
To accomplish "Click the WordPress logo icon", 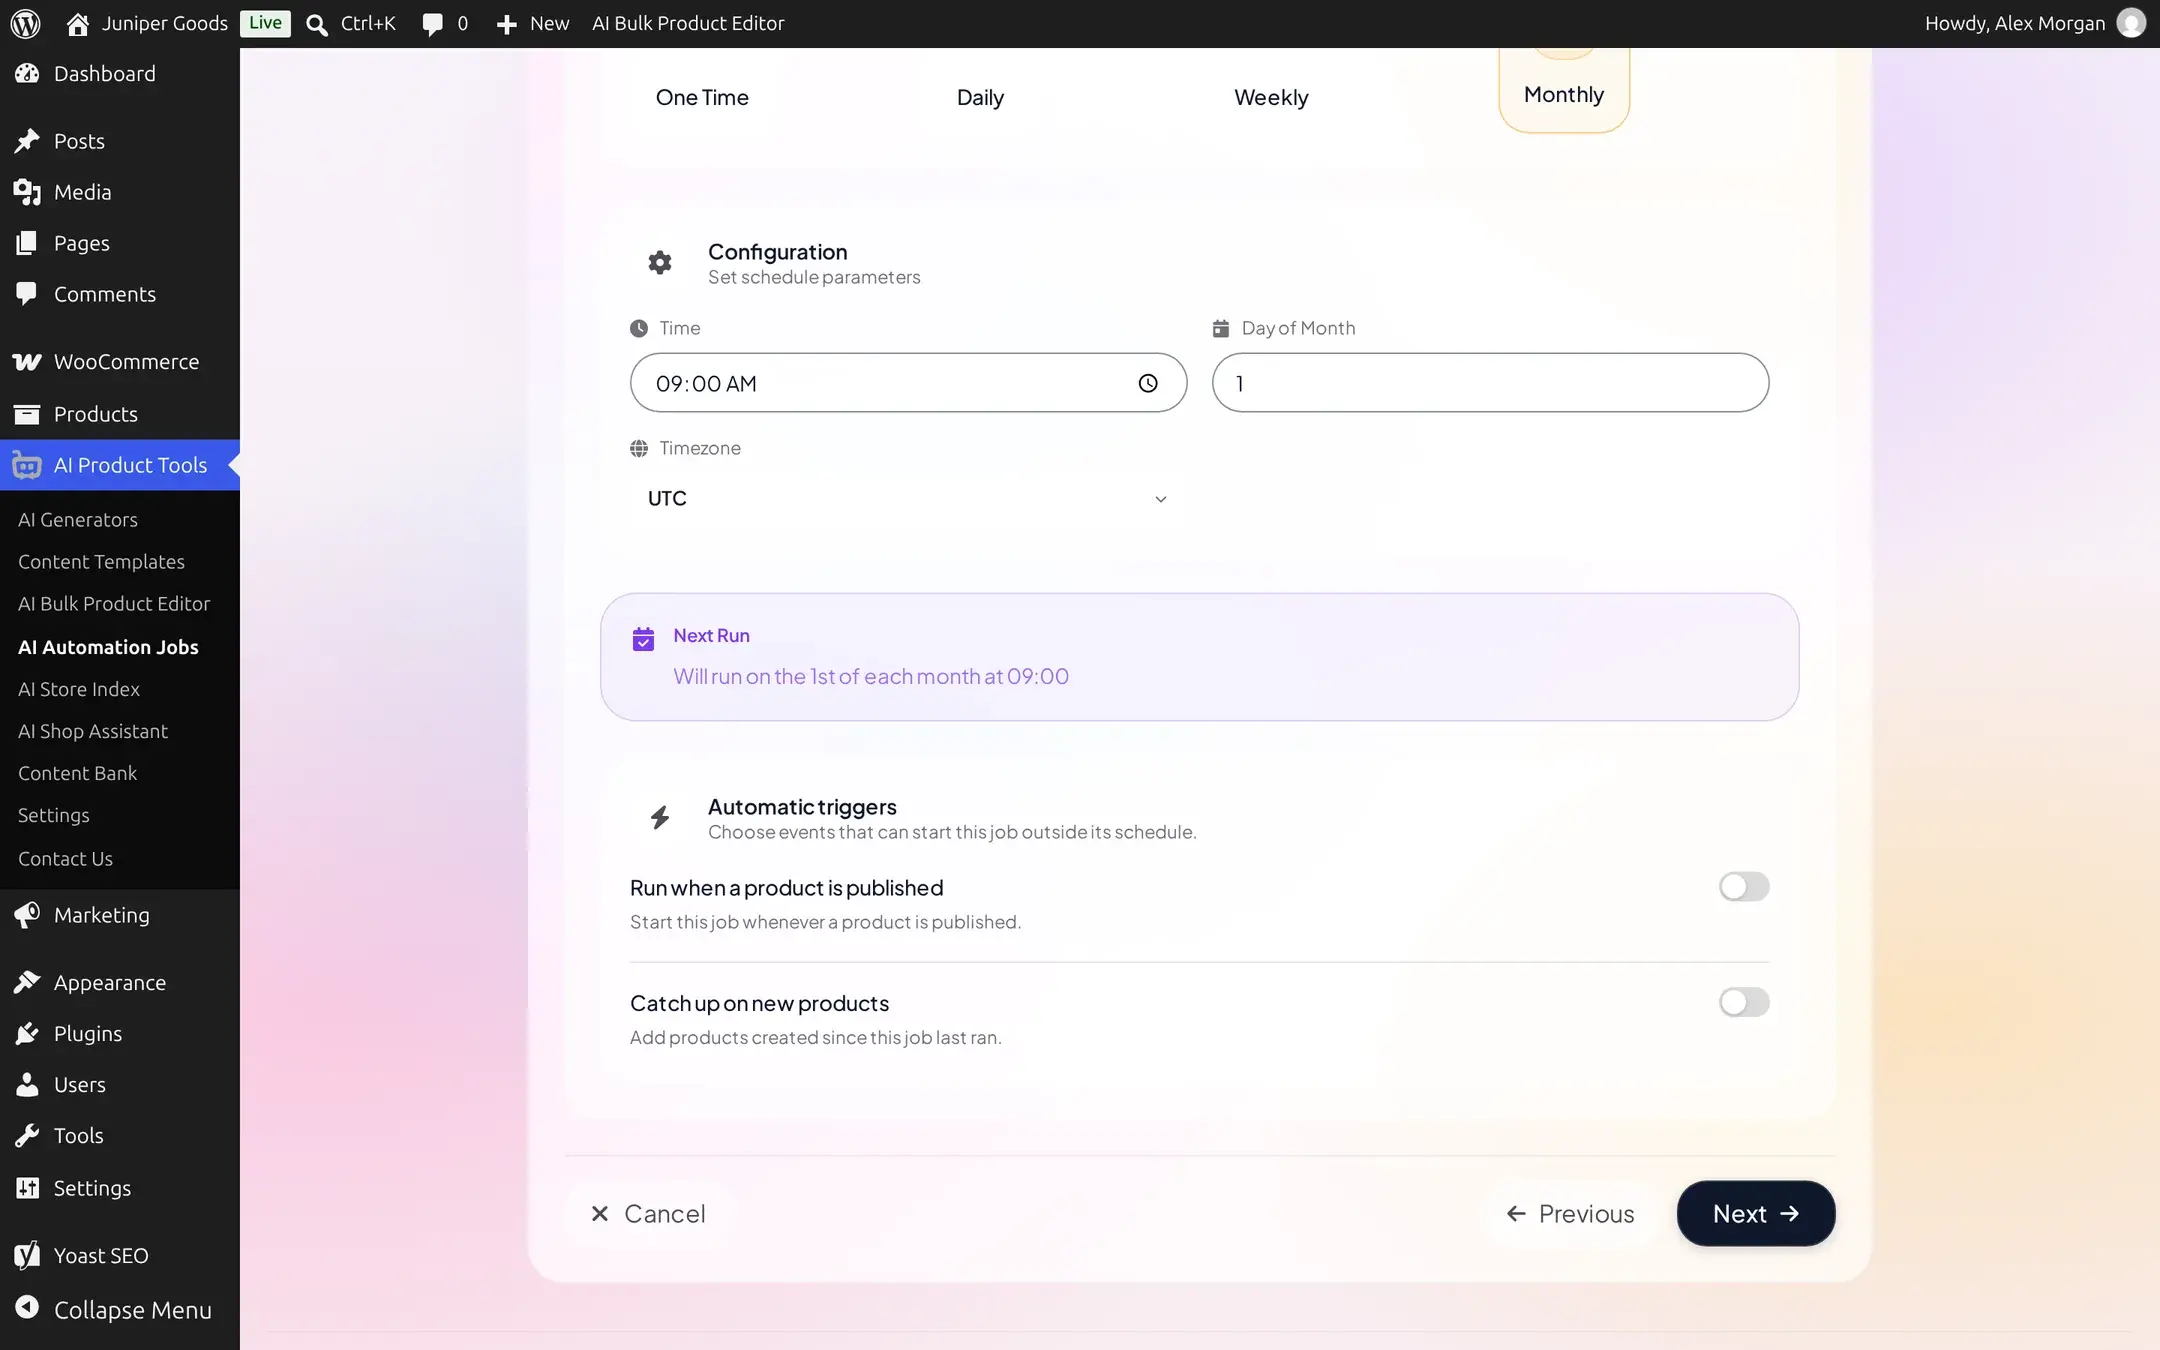I will [25, 23].
